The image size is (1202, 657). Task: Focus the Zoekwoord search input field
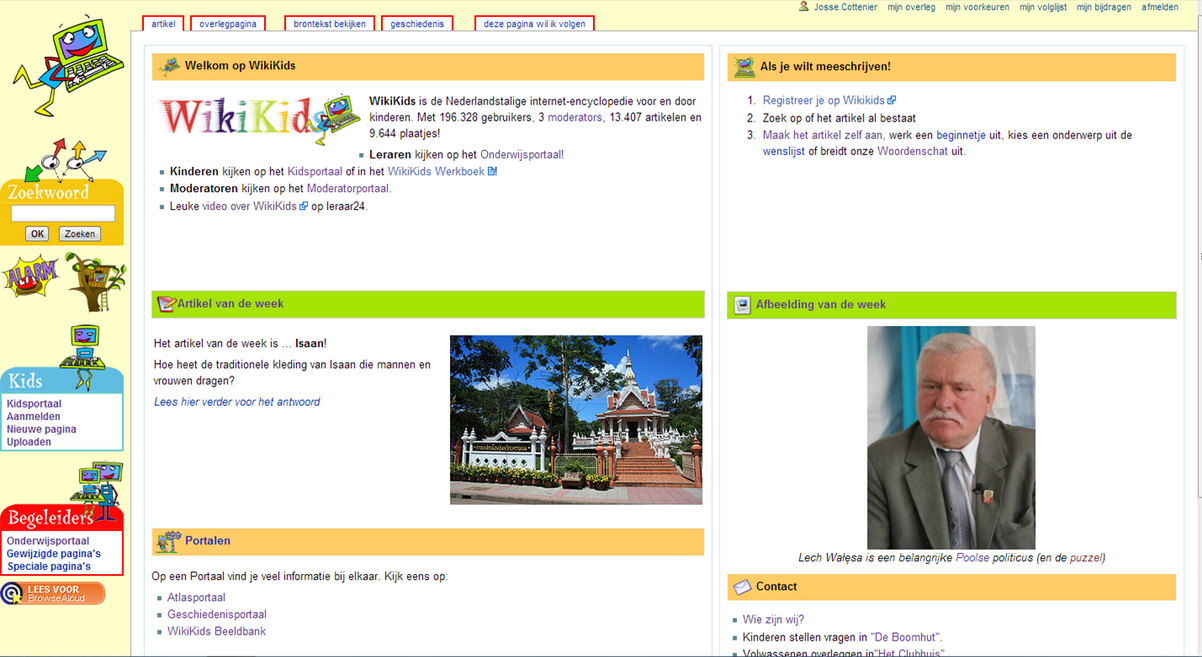click(63, 213)
